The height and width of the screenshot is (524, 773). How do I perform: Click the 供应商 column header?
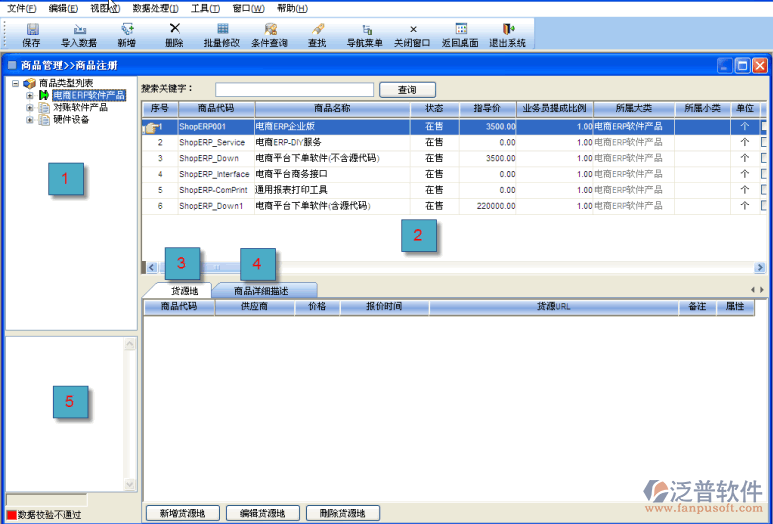pyautogui.click(x=254, y=307)
